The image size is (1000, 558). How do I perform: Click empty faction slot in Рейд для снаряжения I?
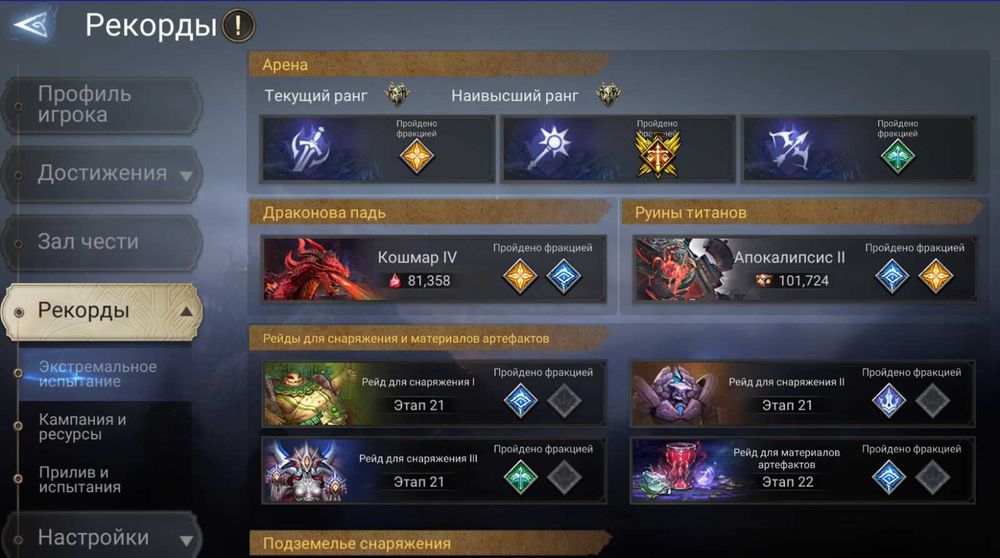coord(564,401)
